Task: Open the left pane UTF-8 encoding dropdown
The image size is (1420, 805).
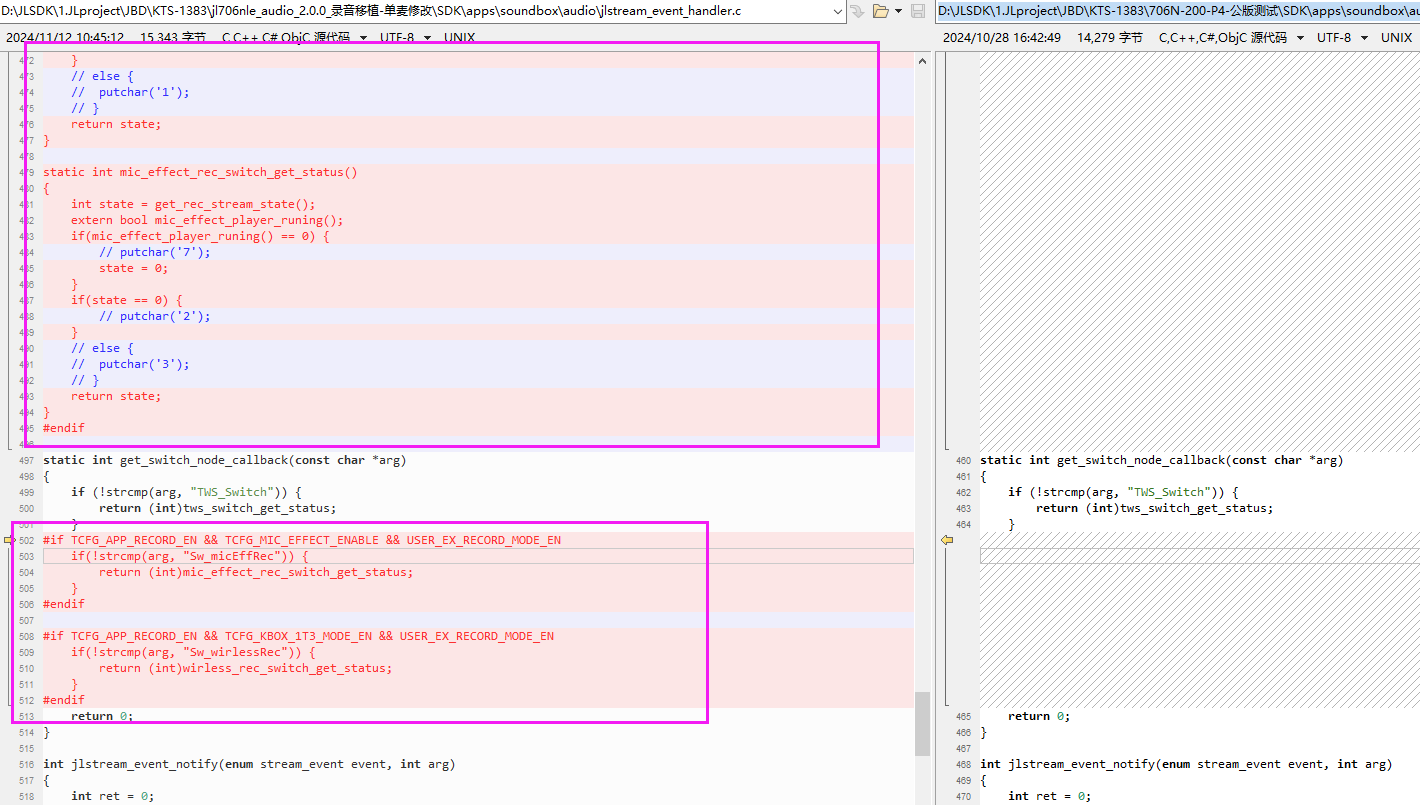Action: pyautogui.click(x=406, y=37)
